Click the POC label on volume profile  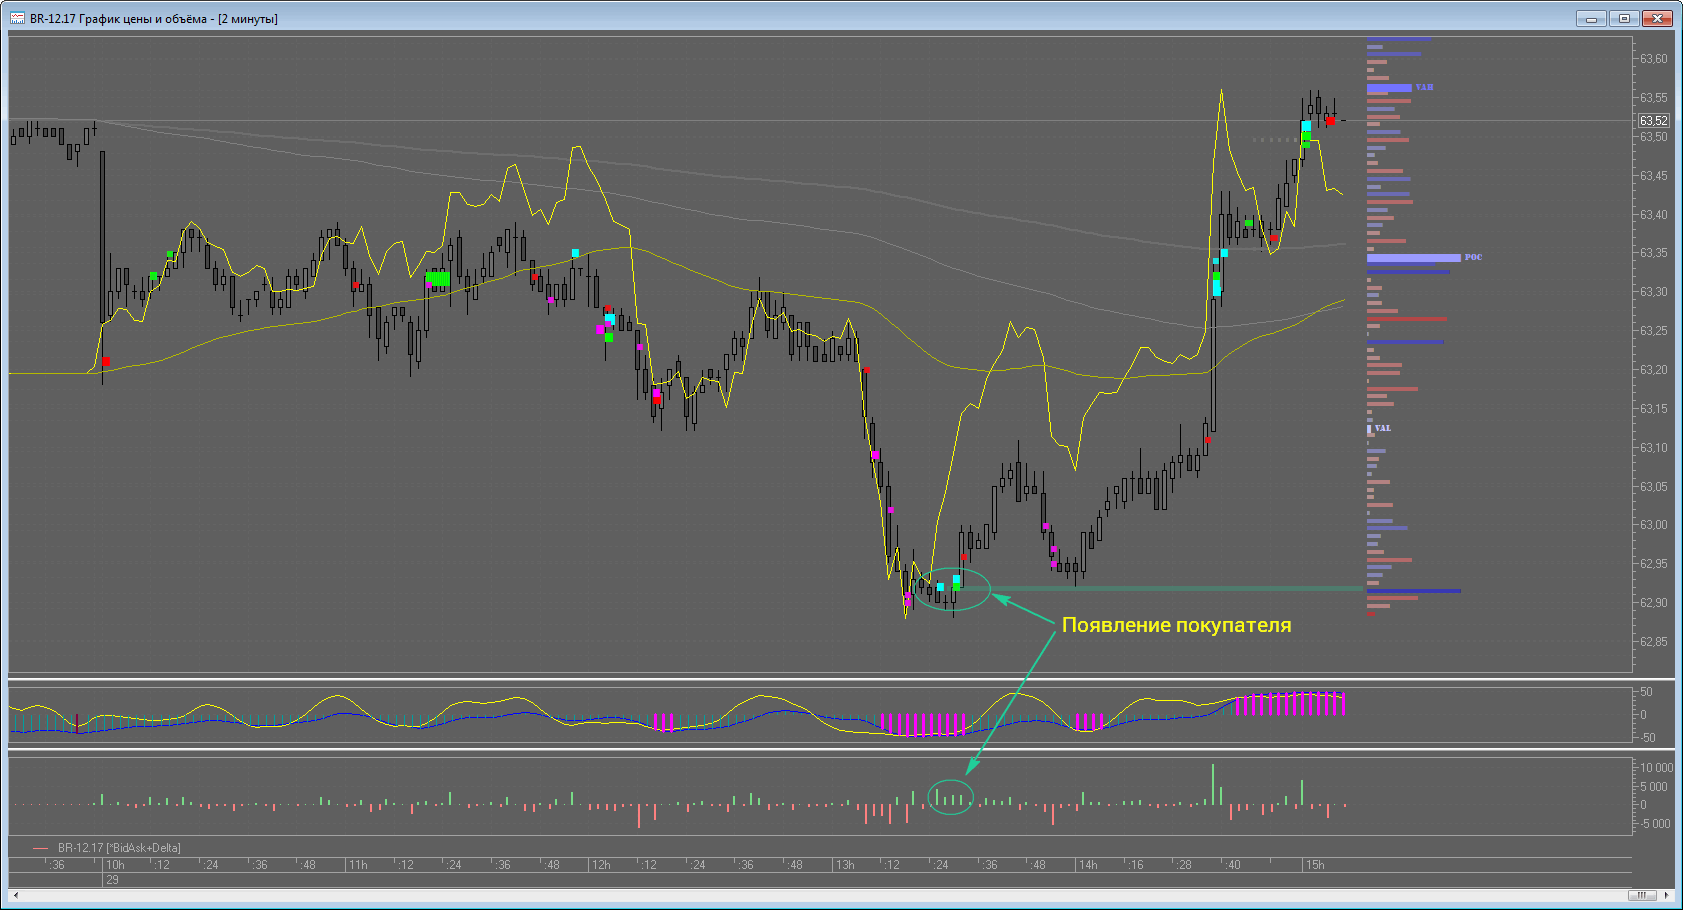click(1473, 258)
